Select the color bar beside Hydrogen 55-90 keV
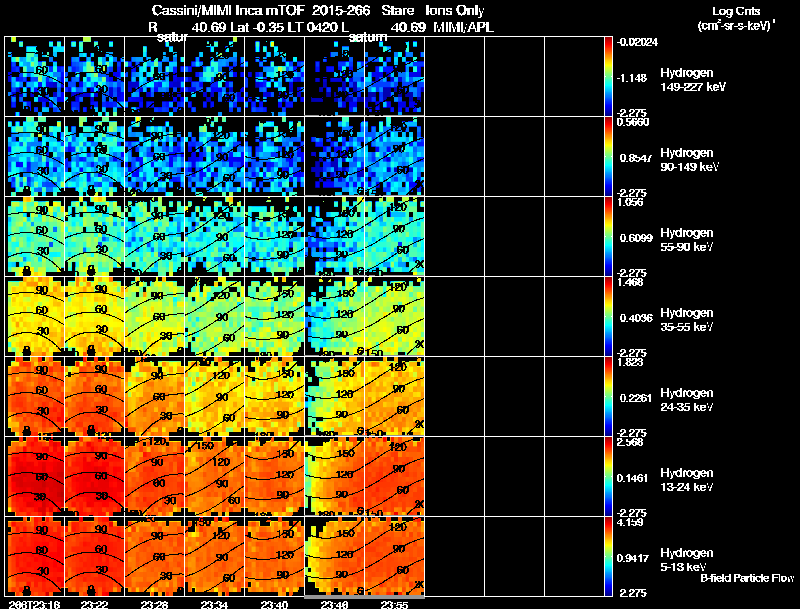The height and width of the screenshot is (609, 800). (x=608, y=236)
